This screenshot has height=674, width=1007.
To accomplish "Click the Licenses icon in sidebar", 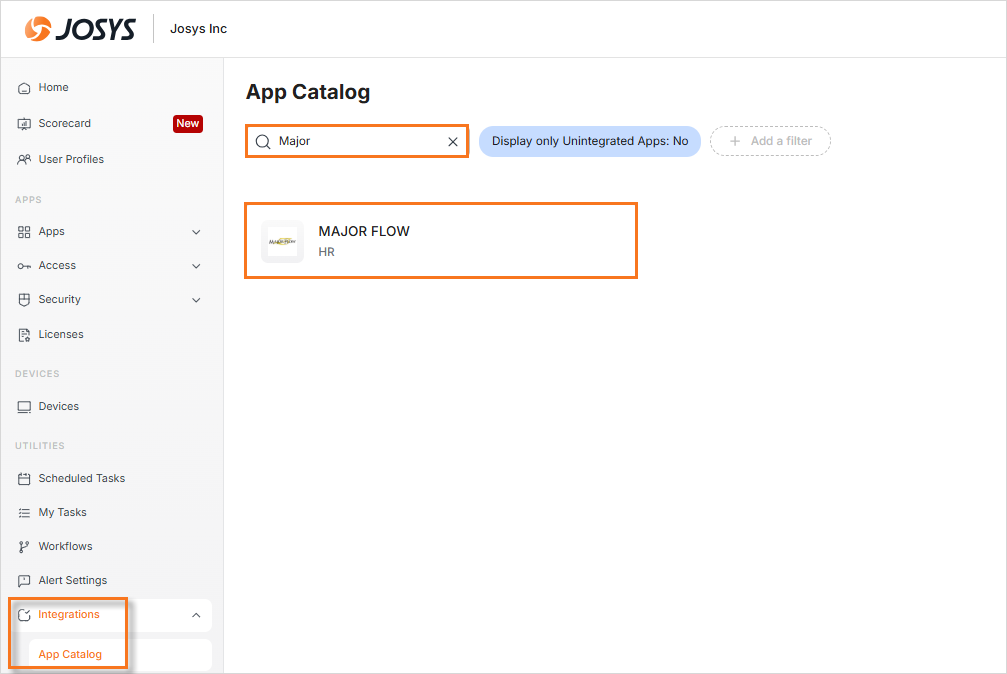I will (25, 335).
